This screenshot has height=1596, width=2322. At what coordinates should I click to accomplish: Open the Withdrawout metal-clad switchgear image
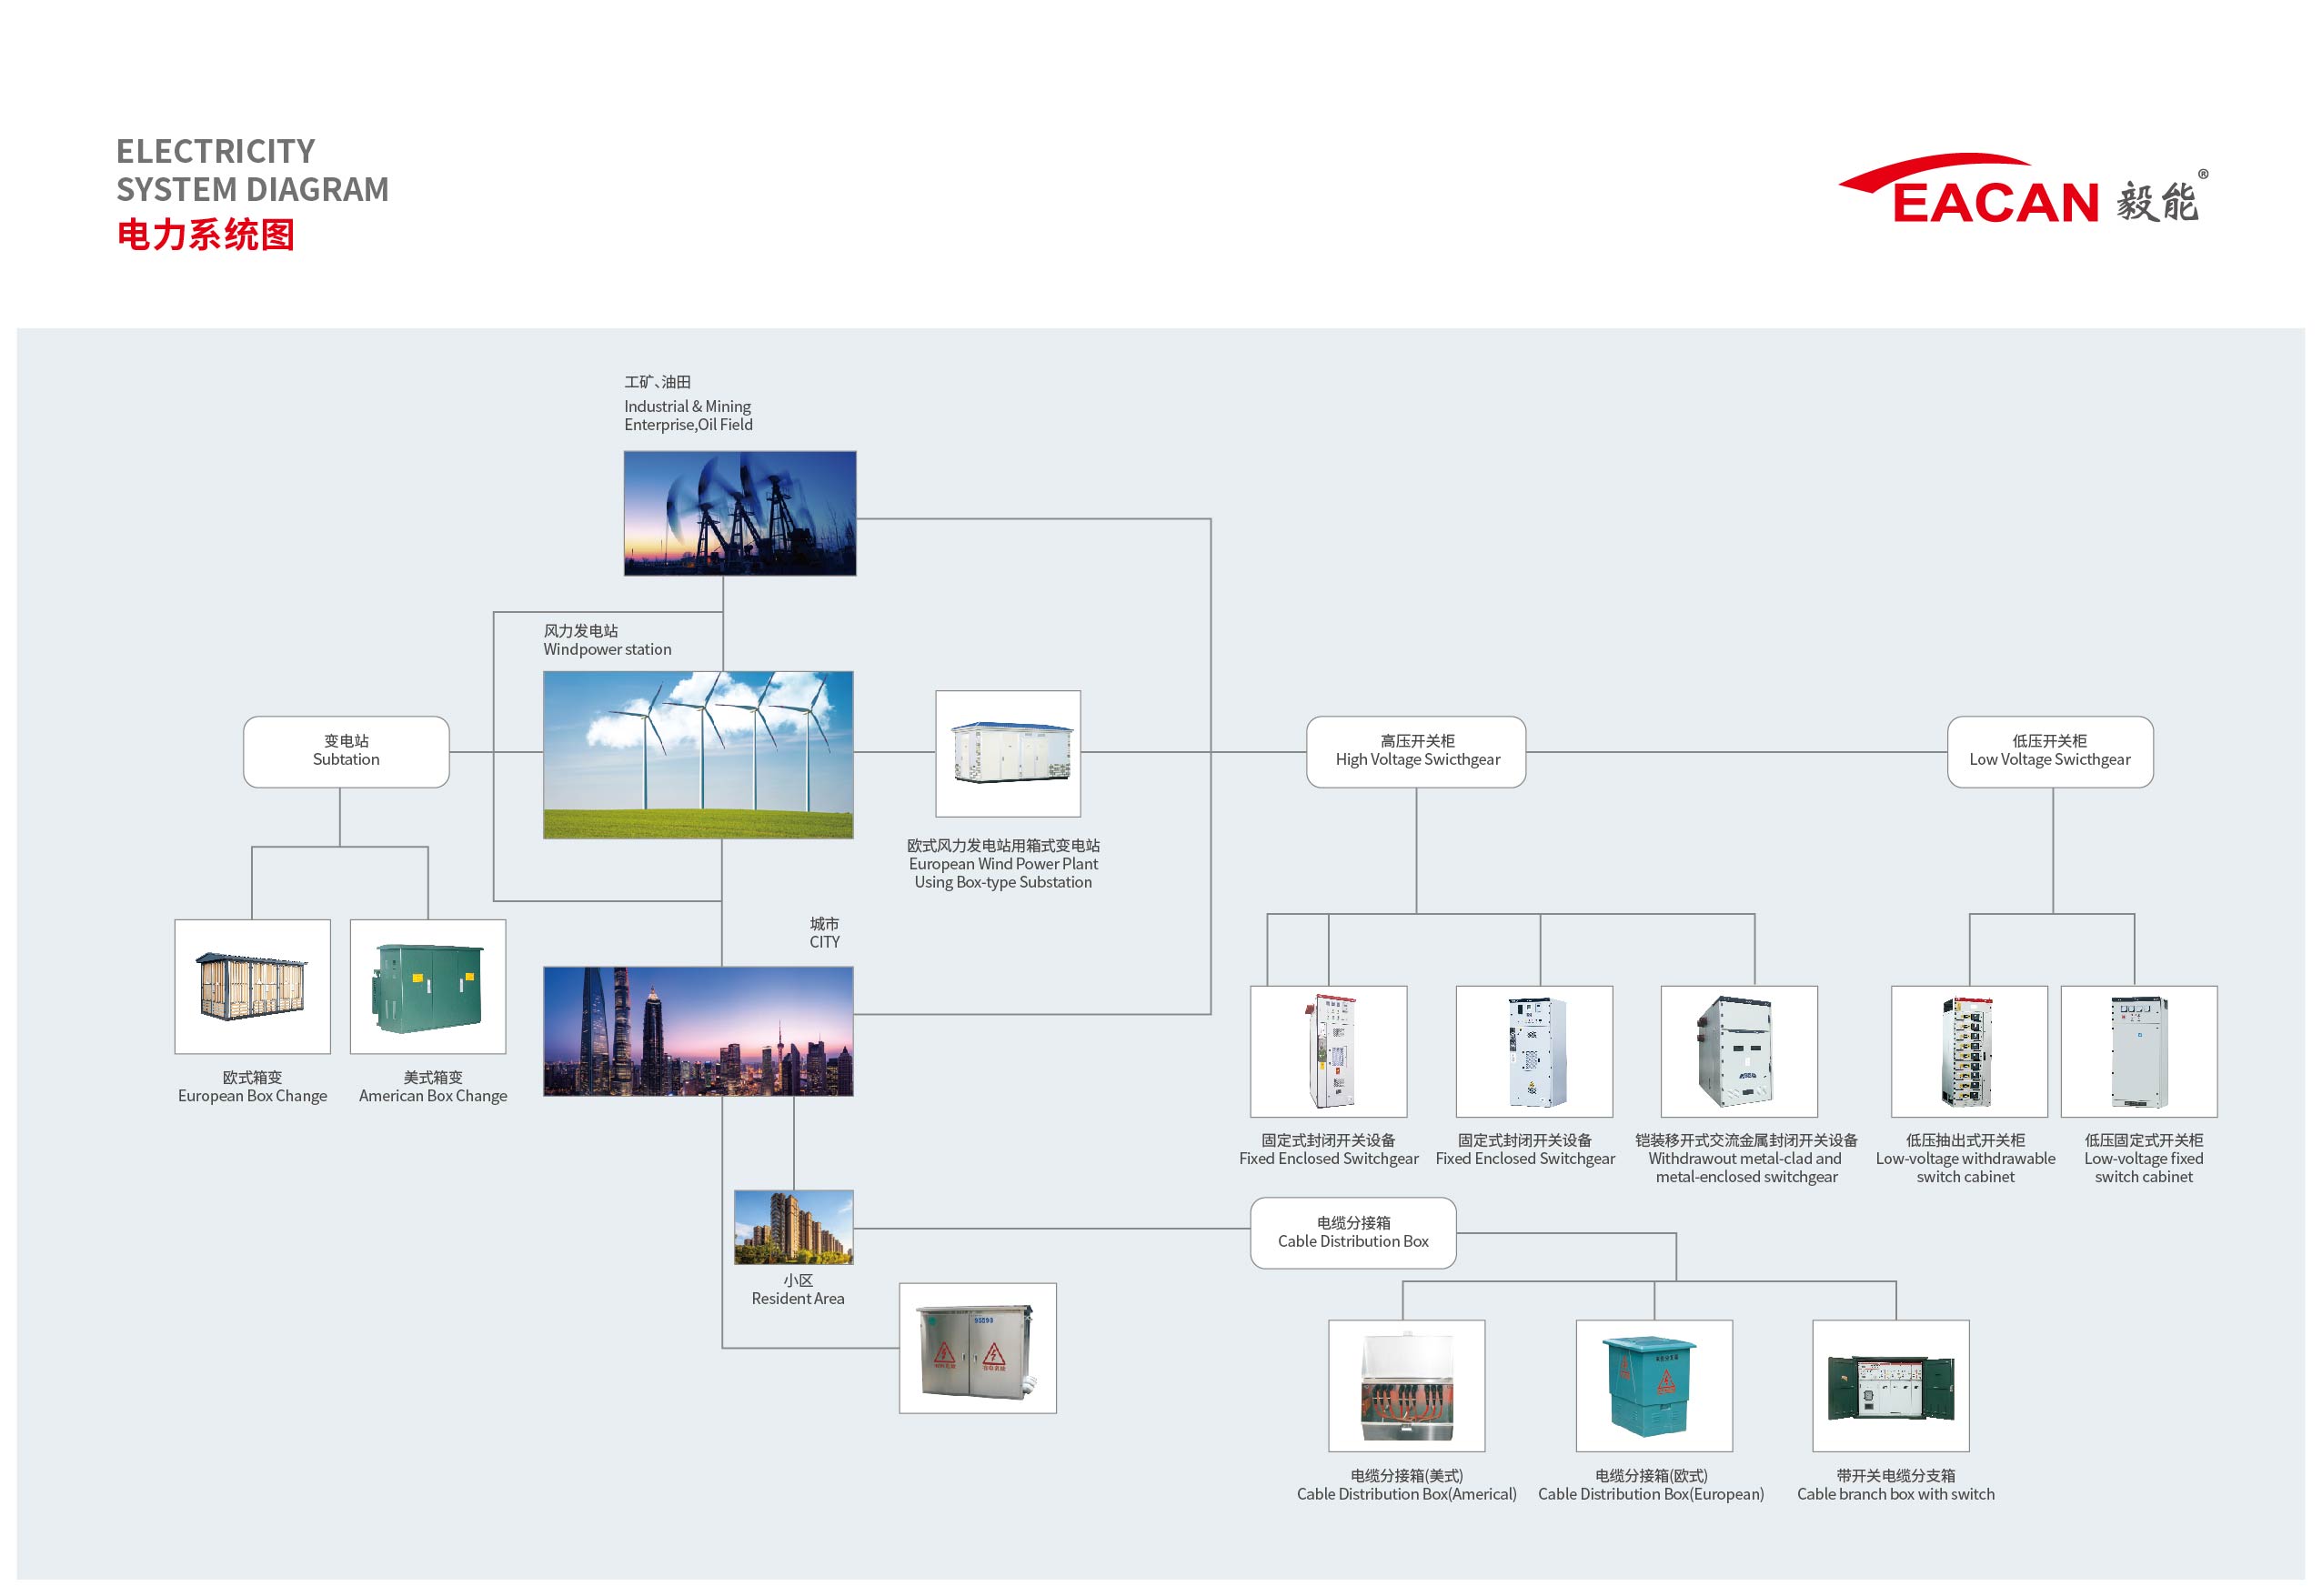coord(1739,1052)
